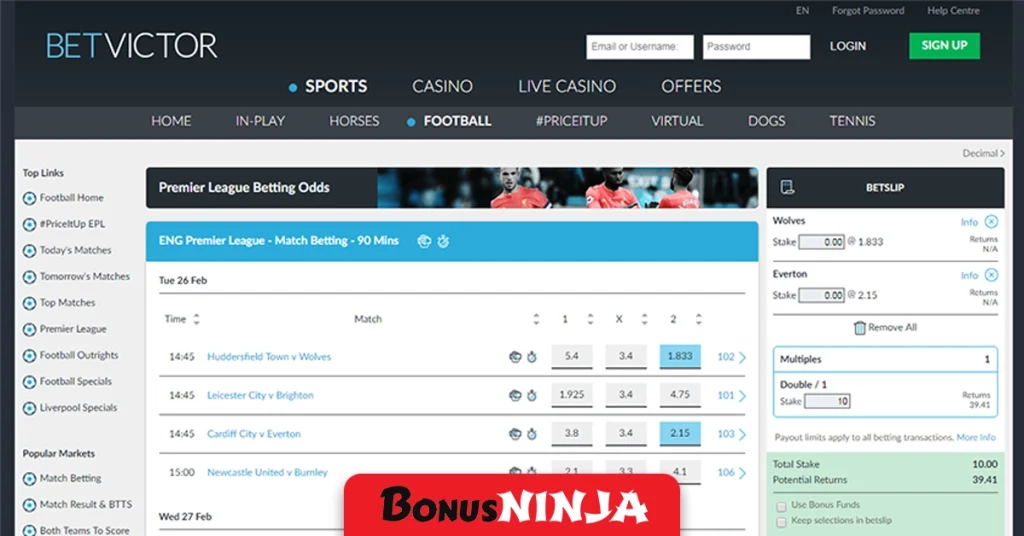1024x536 pixels.
Task: Tick the Keep selections in betslip checkbox
Action: click(x=781, y=522)
